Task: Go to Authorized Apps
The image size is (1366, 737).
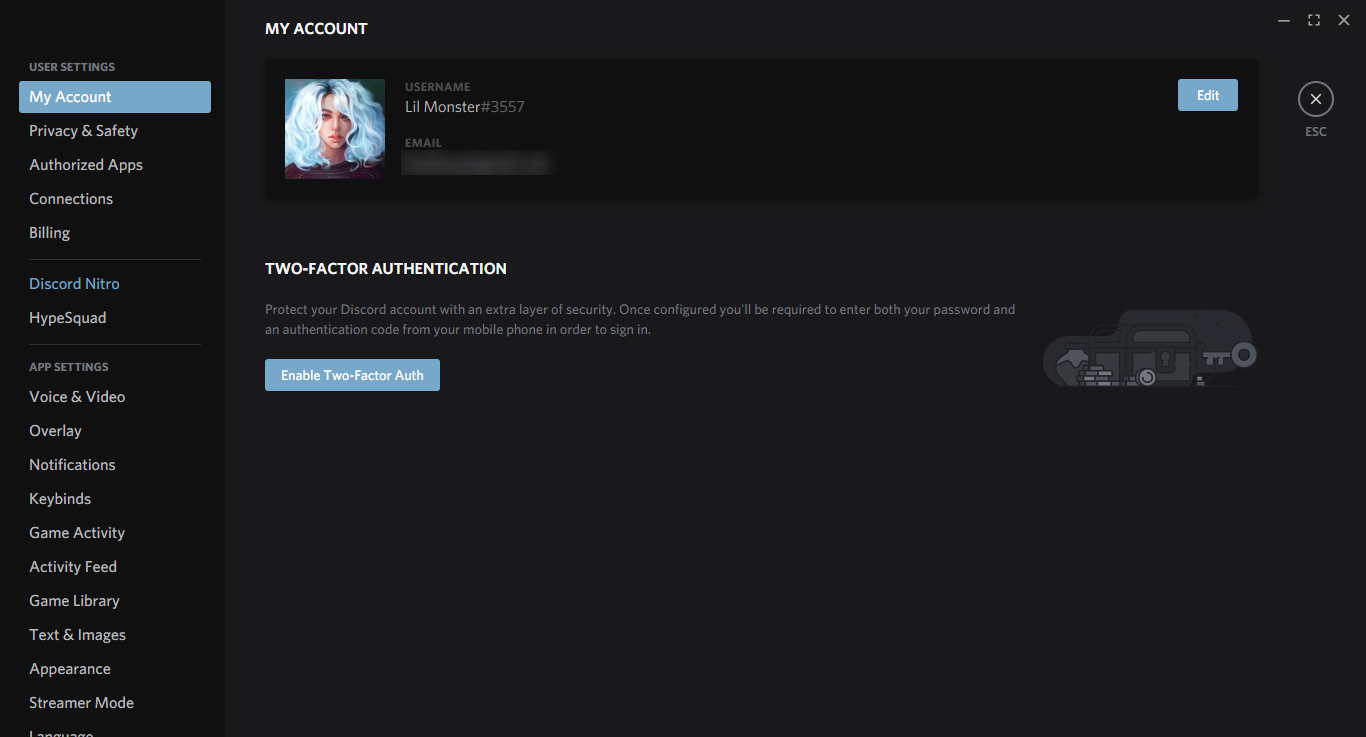Action: click(x=115, y=165)
